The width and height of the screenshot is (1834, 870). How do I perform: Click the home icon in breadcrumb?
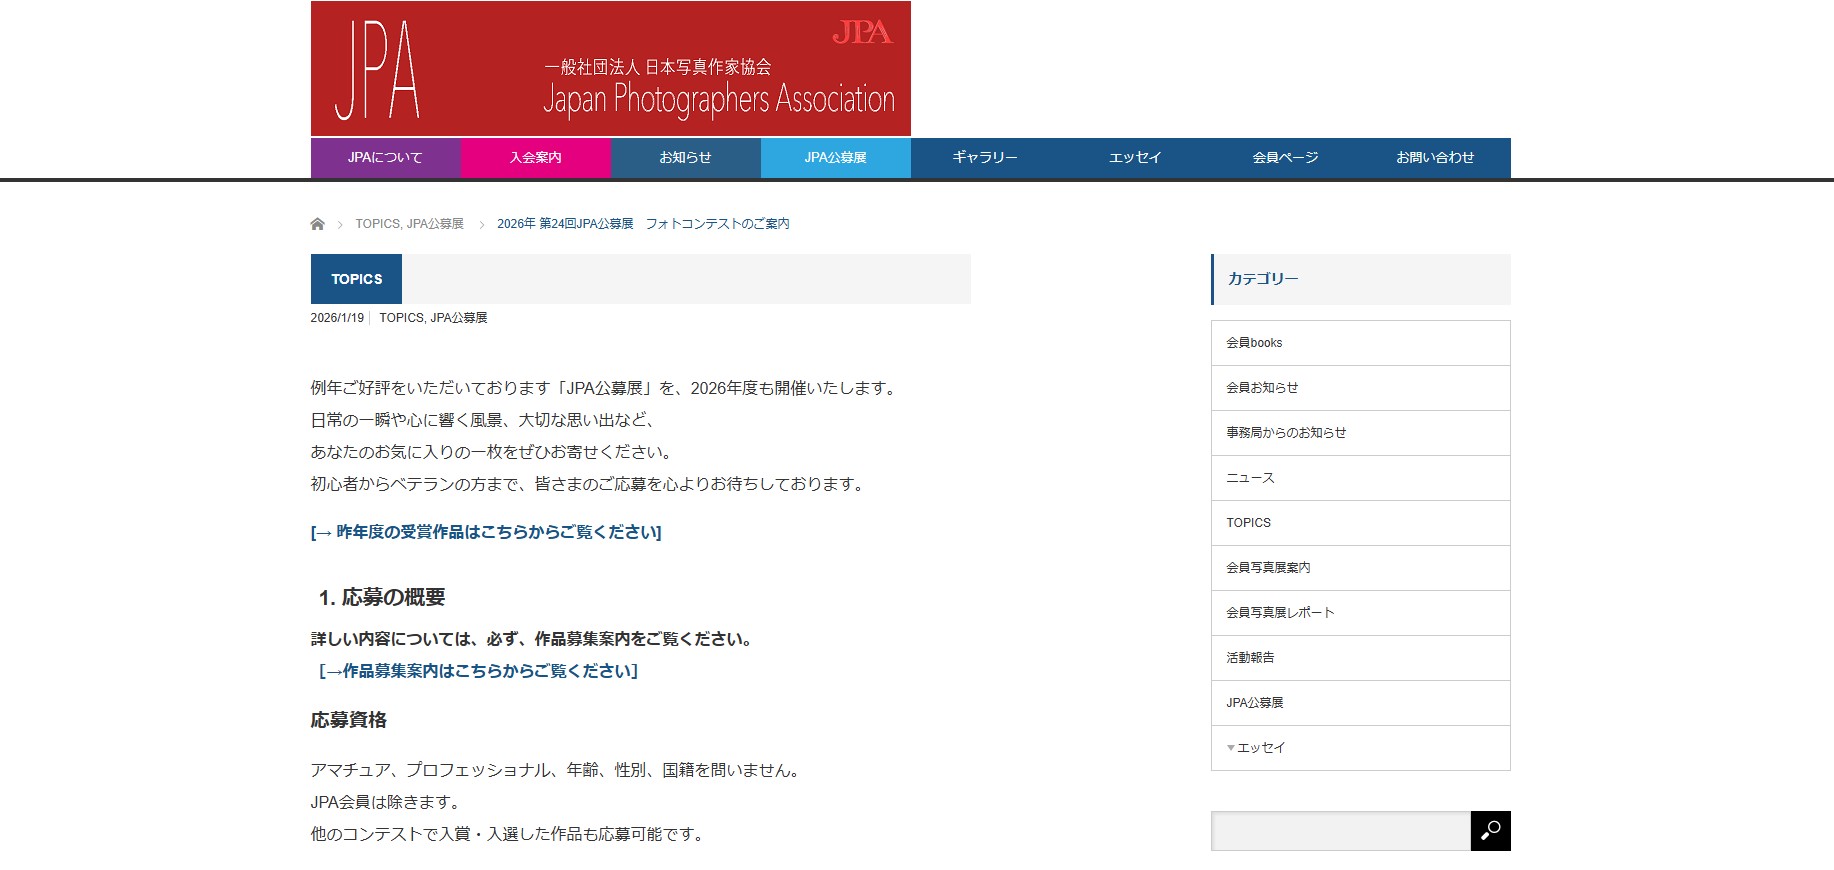317,224
